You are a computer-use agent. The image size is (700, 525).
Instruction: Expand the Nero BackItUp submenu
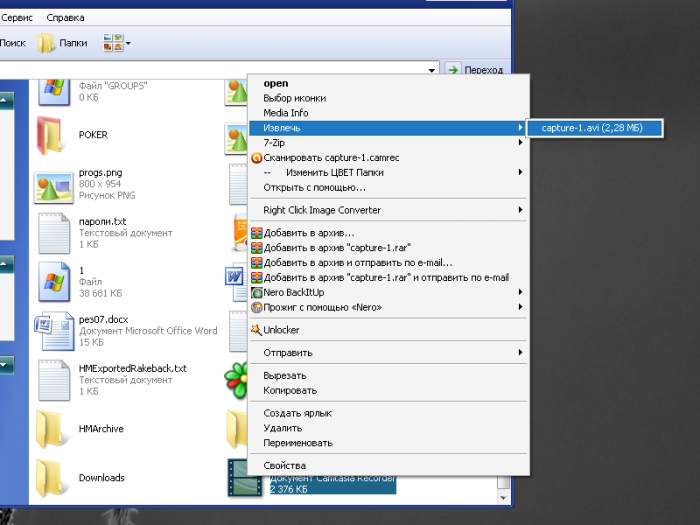388,293
